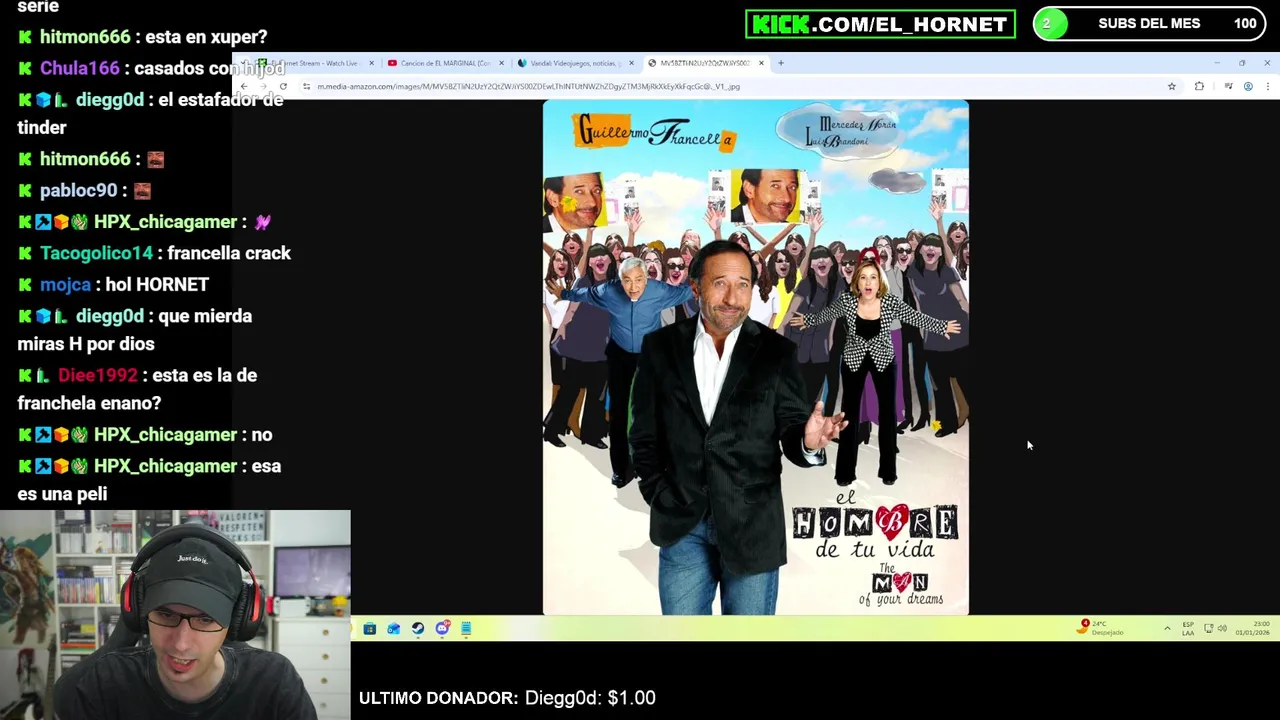Minimize the browser window

coord(1217,63)
